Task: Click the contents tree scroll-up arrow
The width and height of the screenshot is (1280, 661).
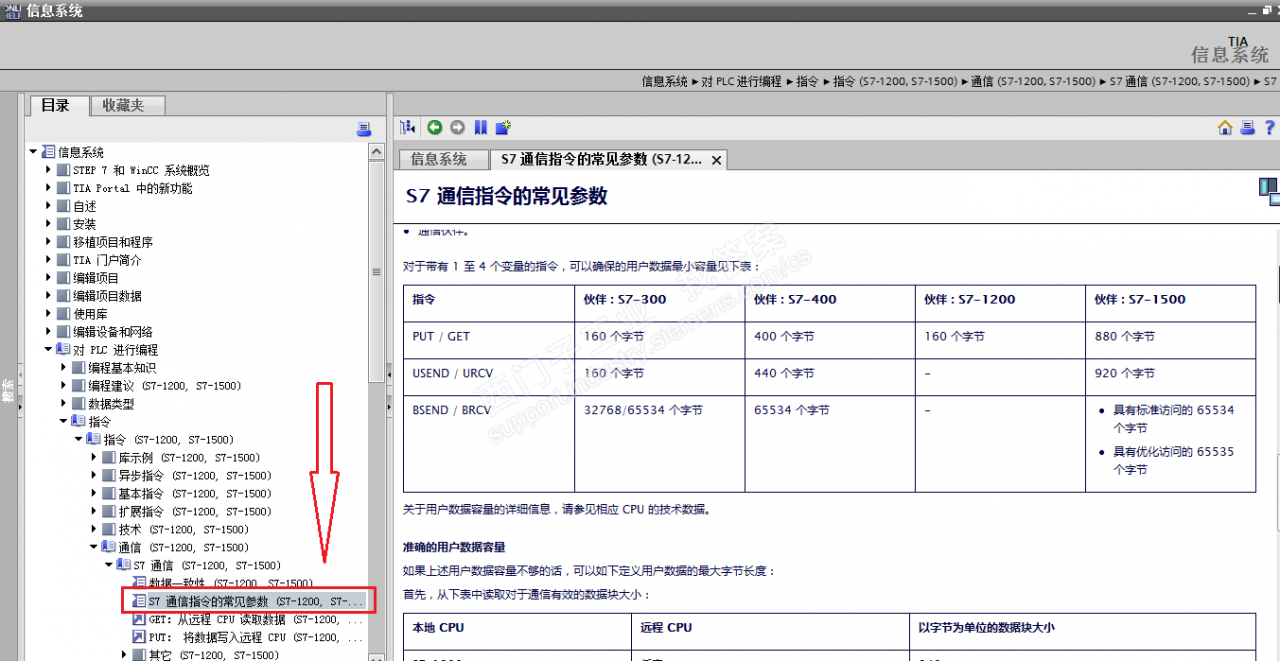Action: pos(376,153)
